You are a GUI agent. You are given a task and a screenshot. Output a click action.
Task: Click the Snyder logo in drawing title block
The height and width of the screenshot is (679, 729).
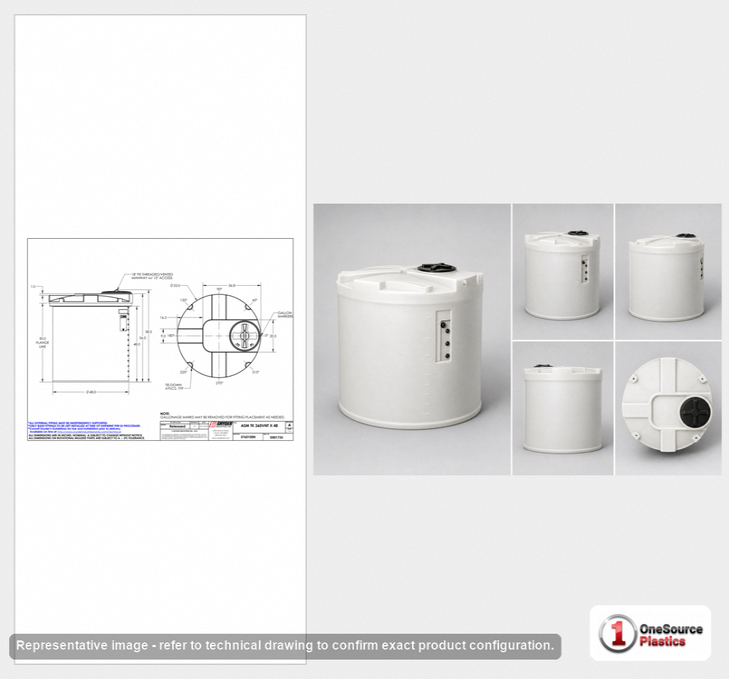click(220, 425)
